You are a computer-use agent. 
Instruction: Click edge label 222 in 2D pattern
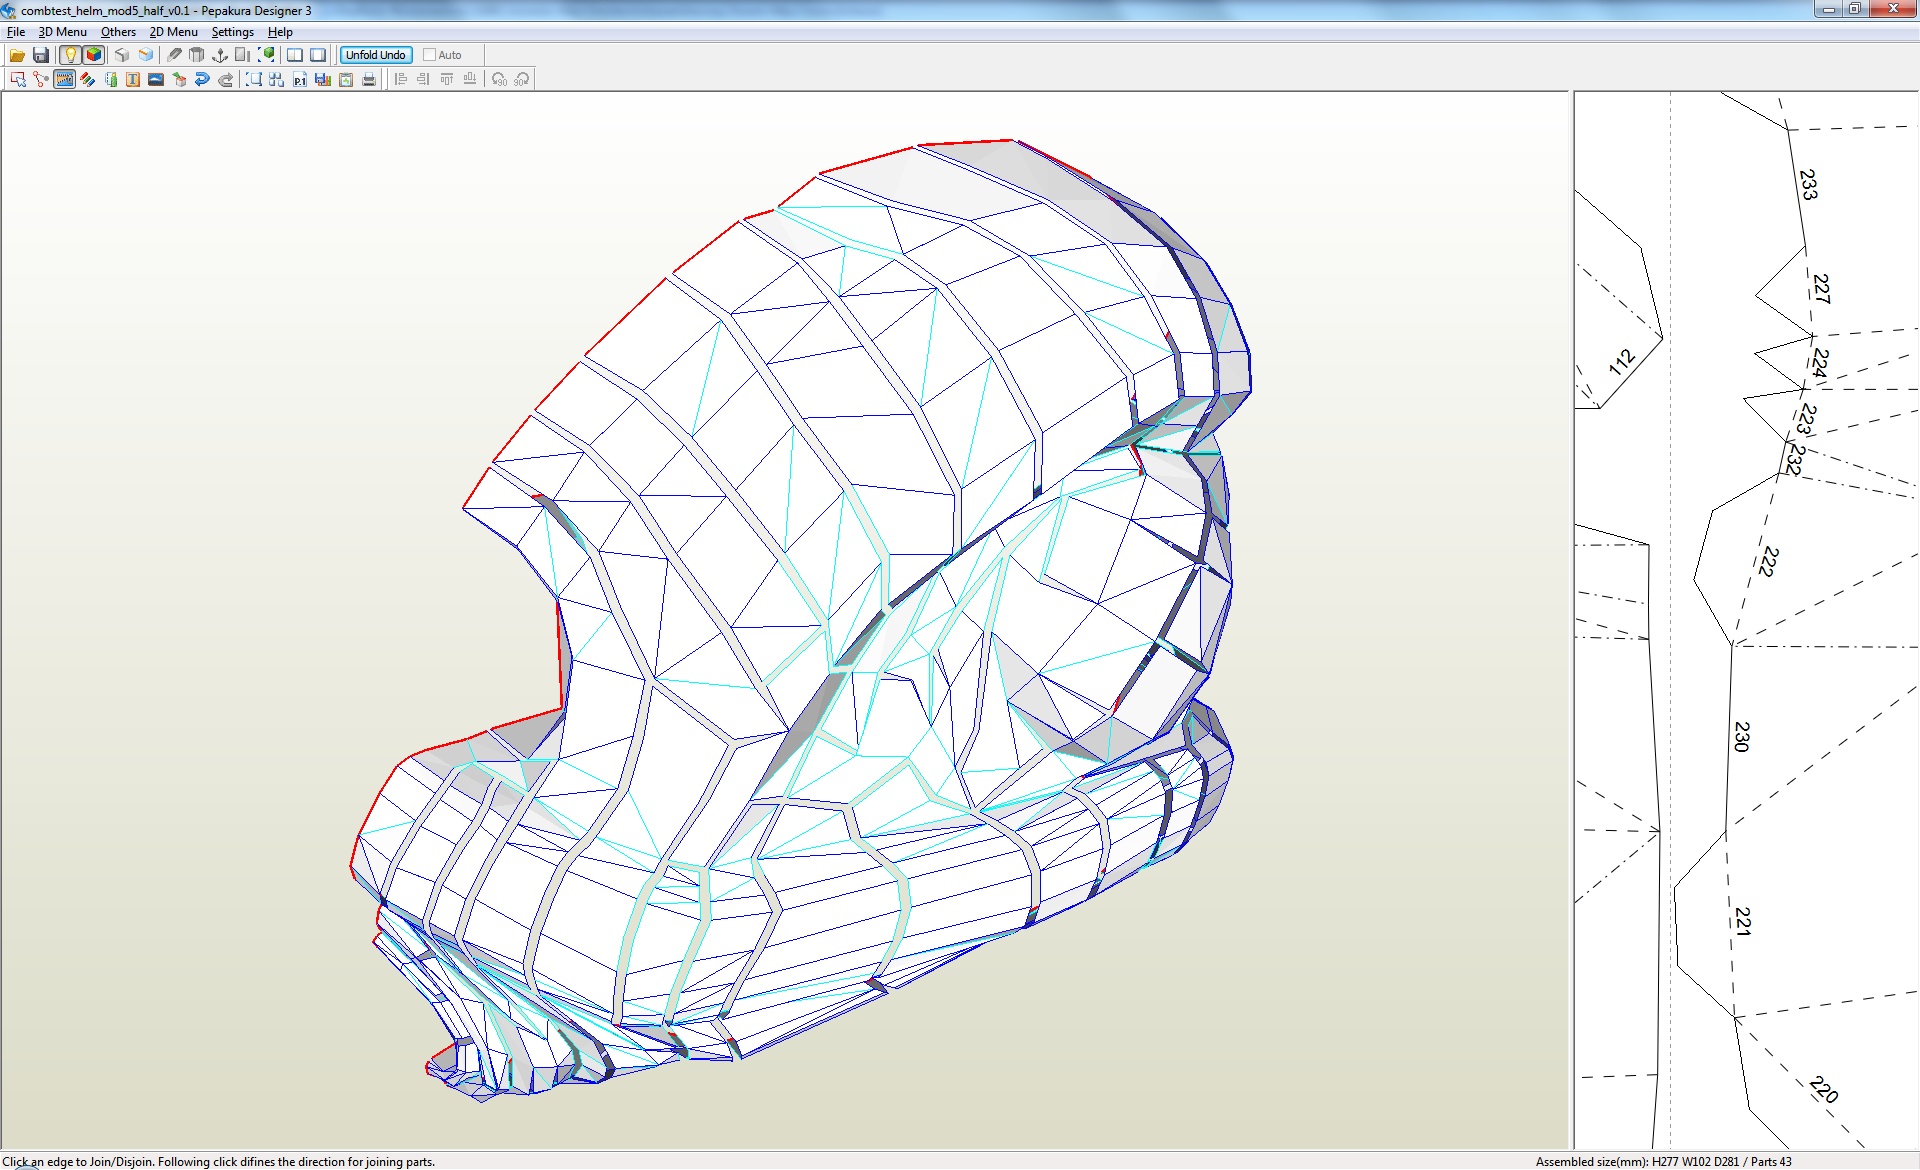[1769, 561]
